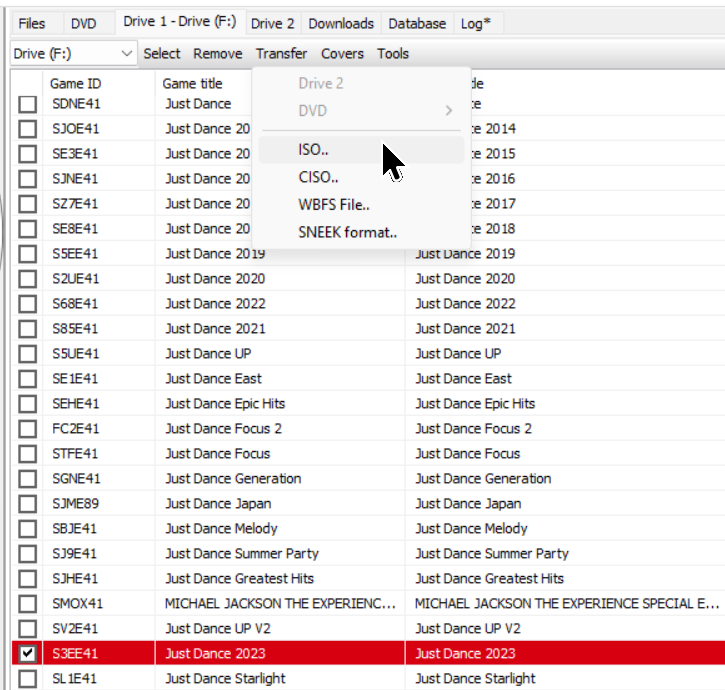Check the box for SJOE41
725x690 pixels.
28,129
